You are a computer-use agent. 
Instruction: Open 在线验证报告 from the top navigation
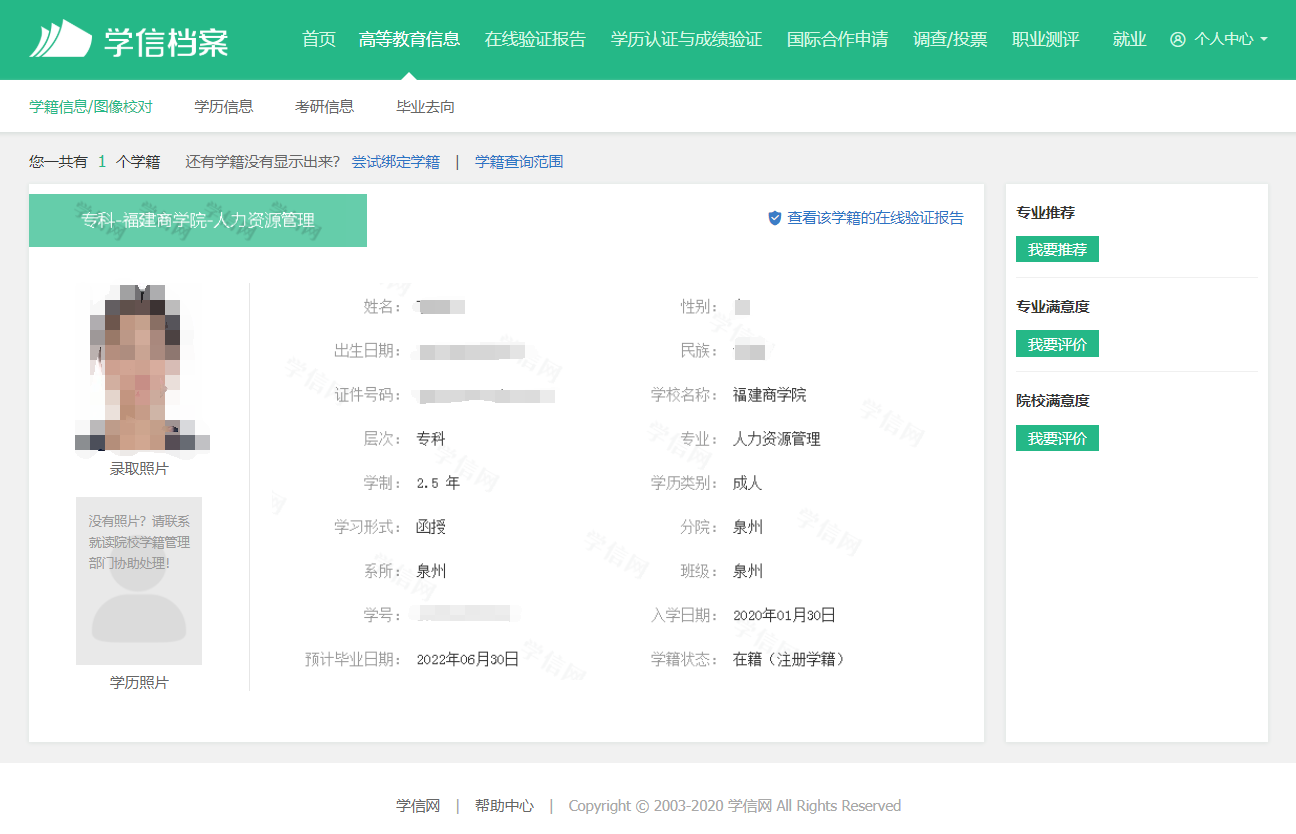[x=535, y=39]
